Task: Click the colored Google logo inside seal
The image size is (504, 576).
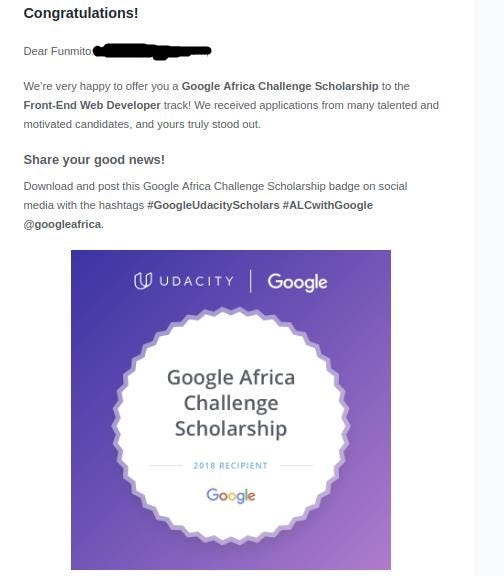Action: 231,496
